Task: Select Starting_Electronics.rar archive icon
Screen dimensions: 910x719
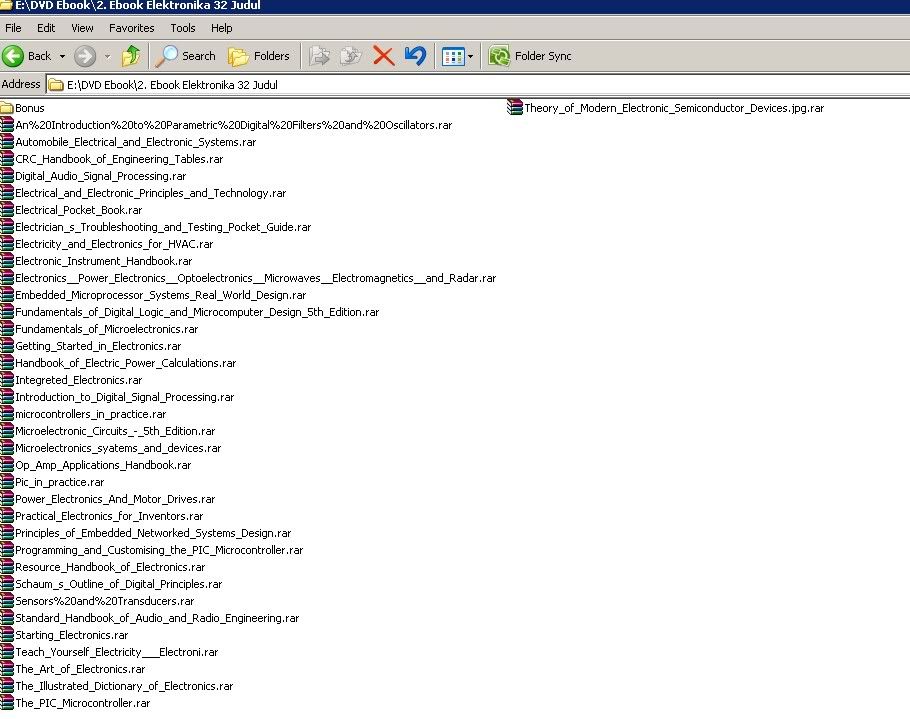Action: click(x=7, y=635)
